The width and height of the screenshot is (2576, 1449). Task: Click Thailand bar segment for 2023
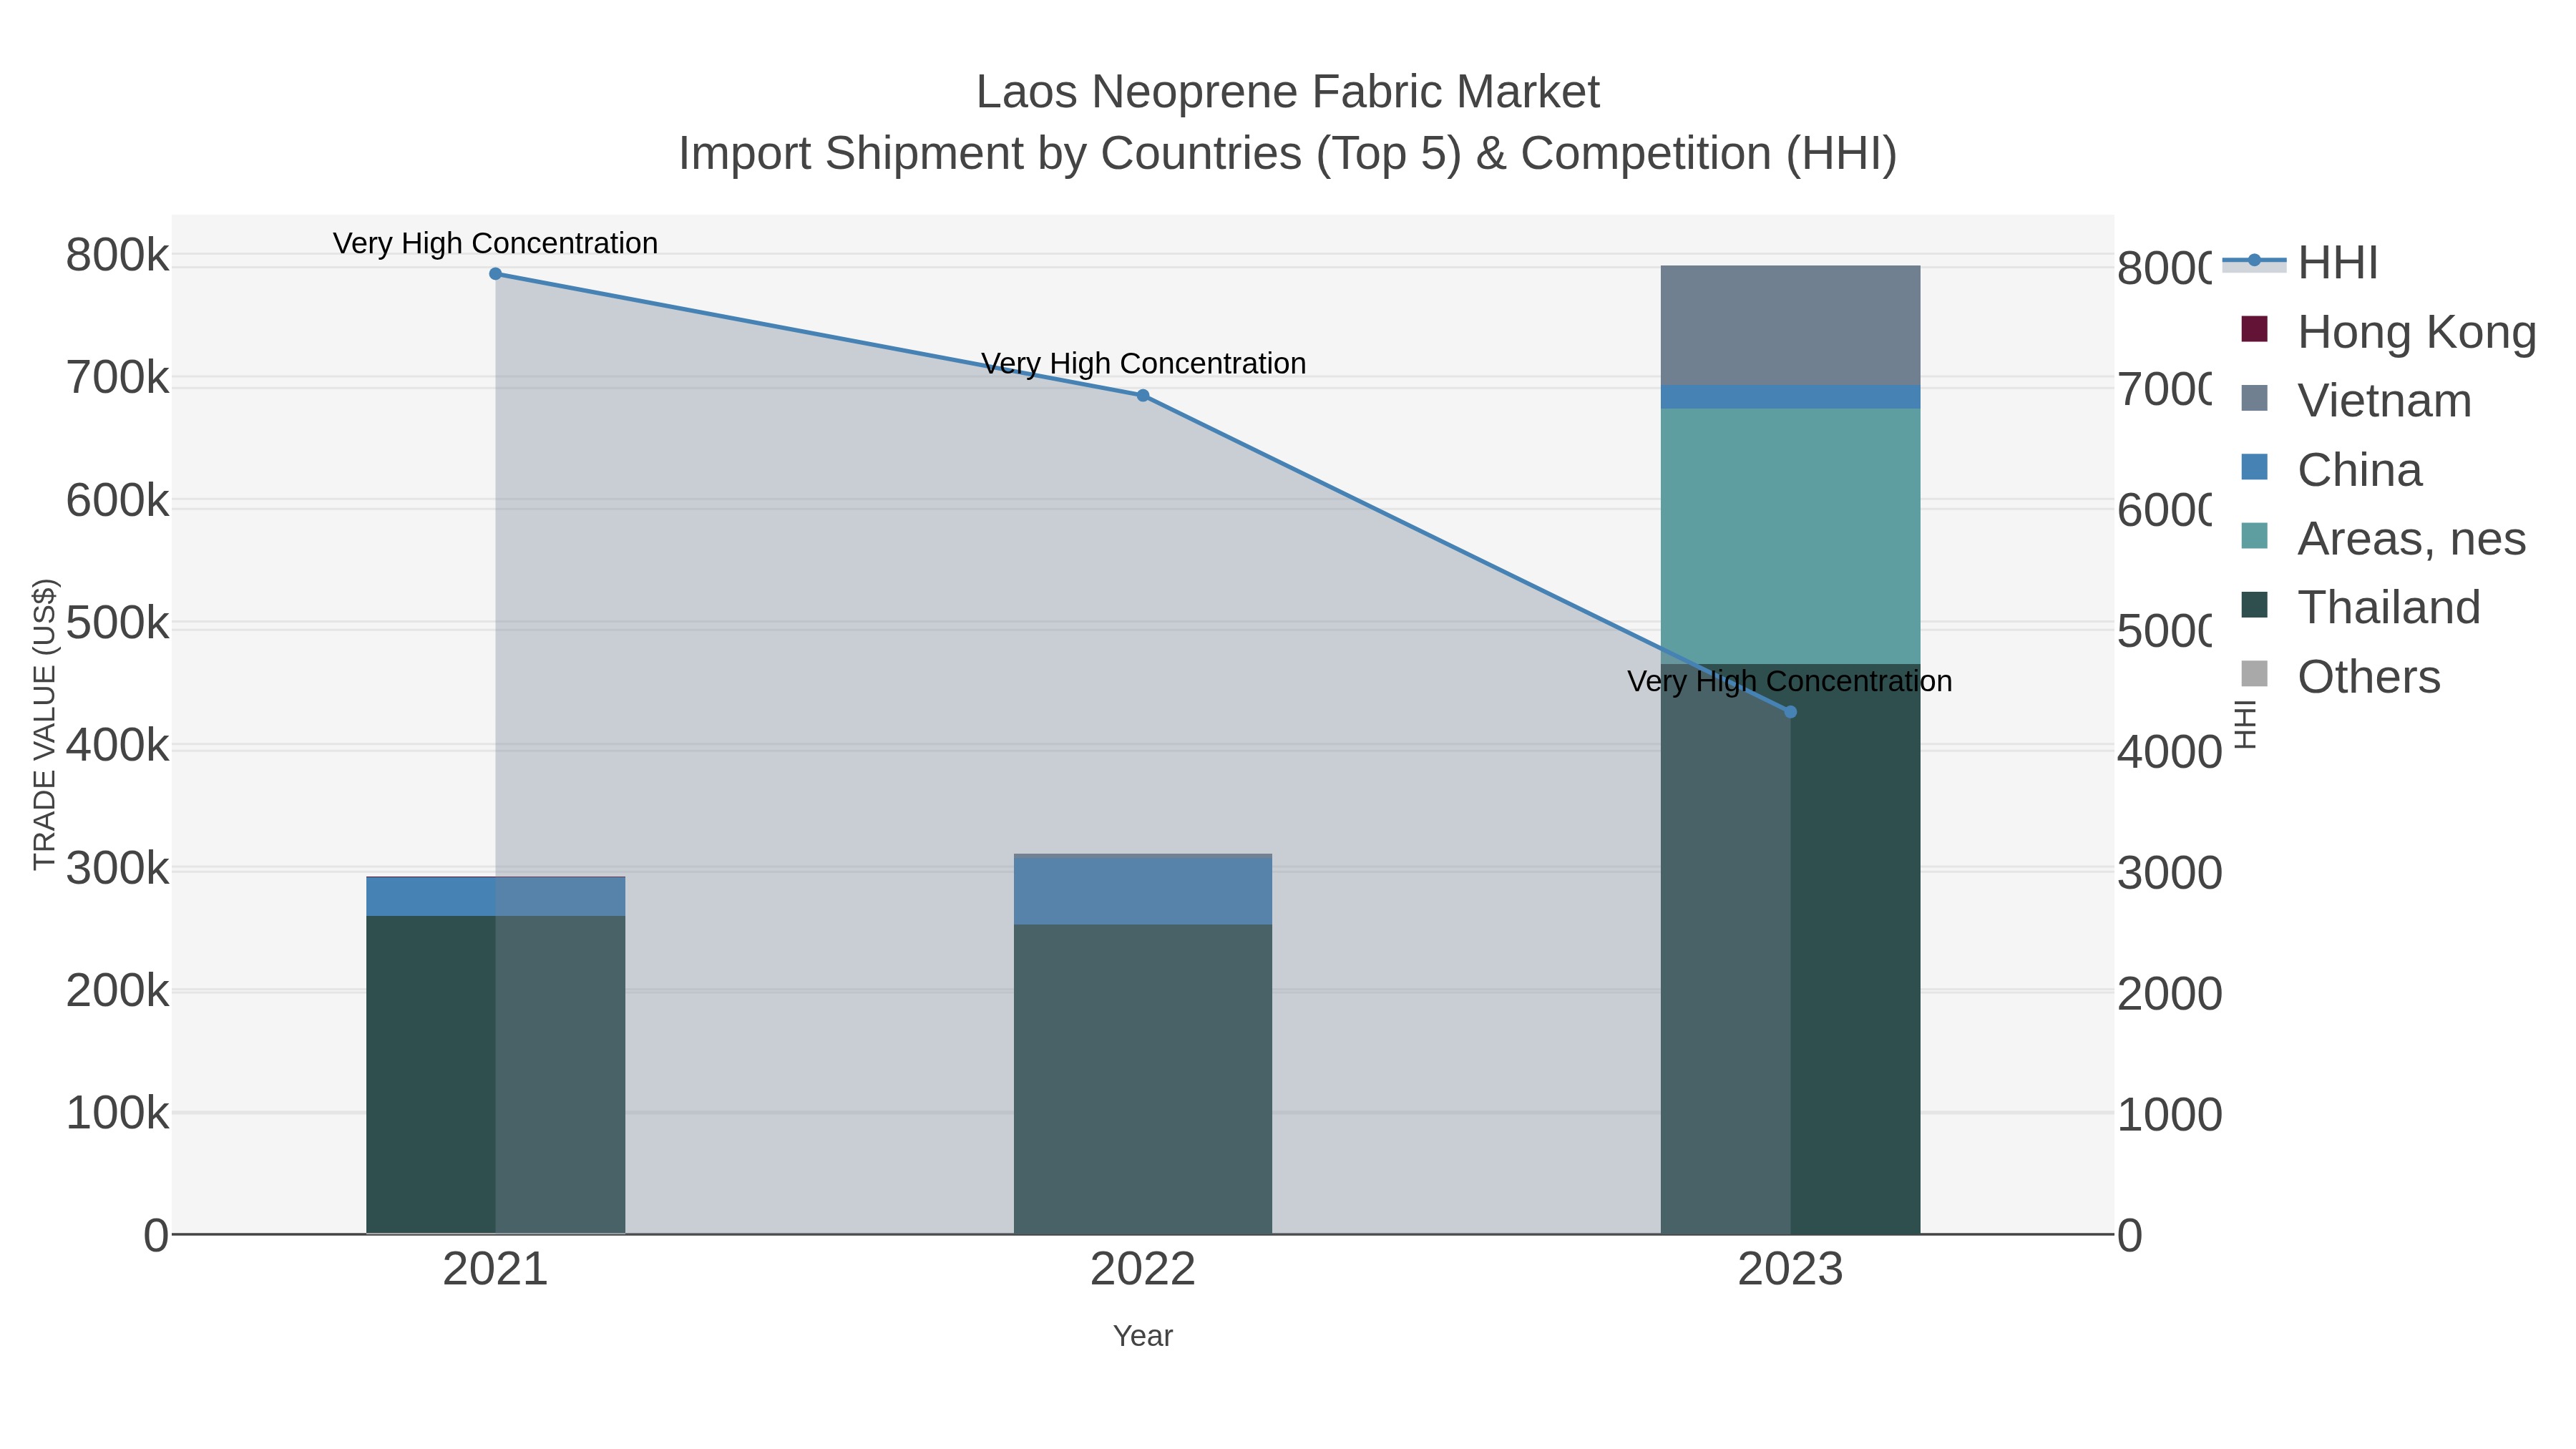(x=1790, y=949)
